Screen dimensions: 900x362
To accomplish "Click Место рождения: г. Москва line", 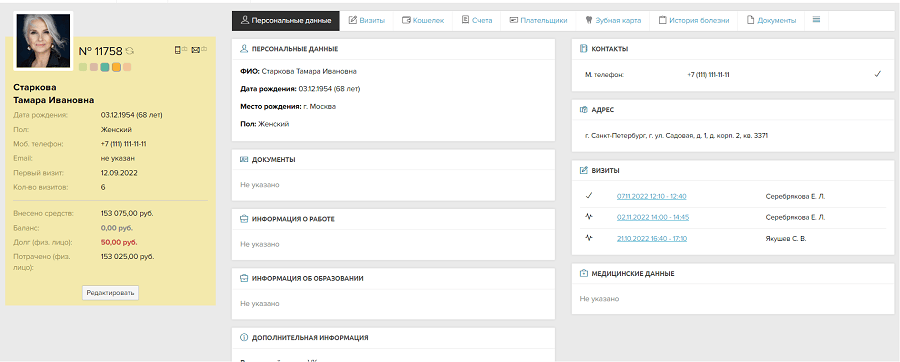I will tap(288, 106).
